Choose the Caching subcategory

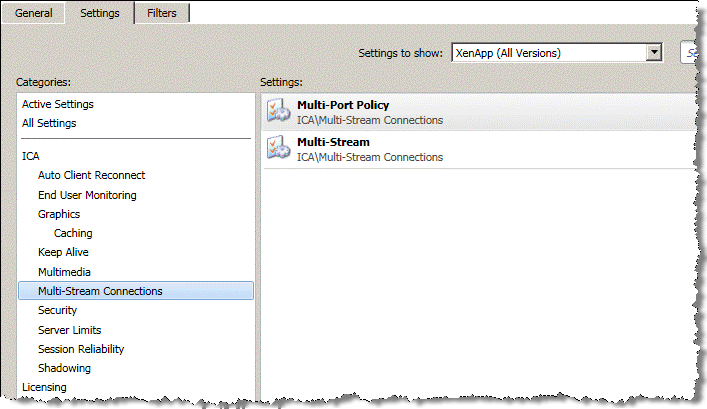pyautogui.click(x=73, y=233)
